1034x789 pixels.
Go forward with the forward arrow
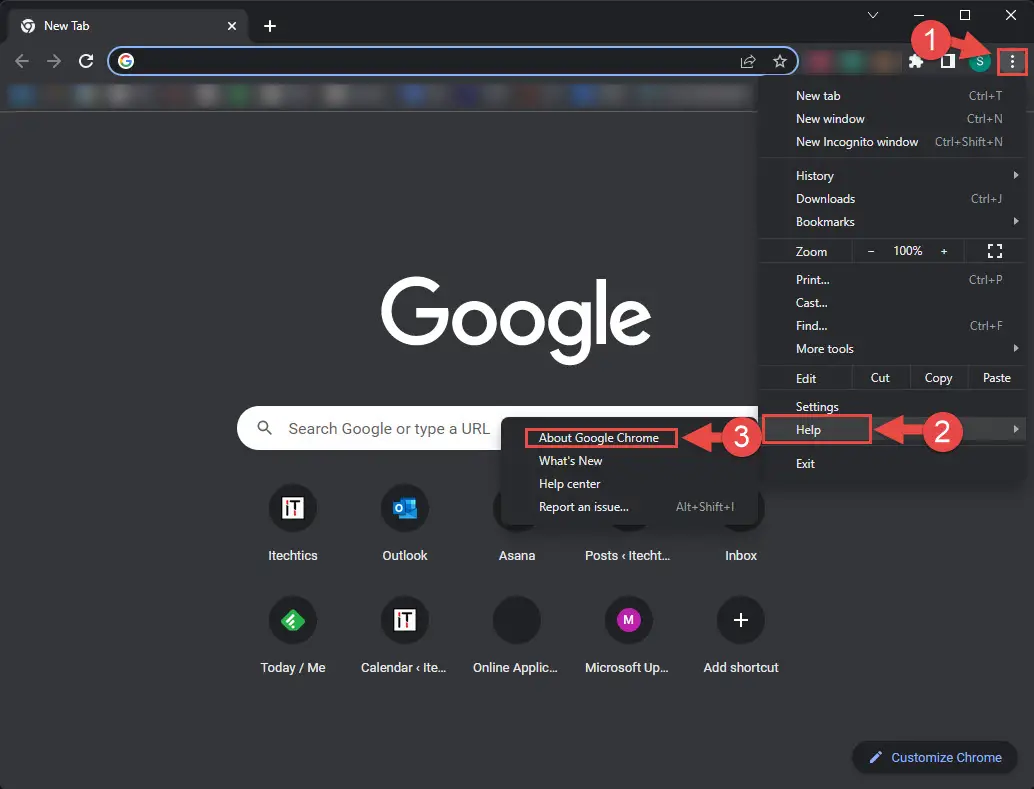(x=53, y=61)
